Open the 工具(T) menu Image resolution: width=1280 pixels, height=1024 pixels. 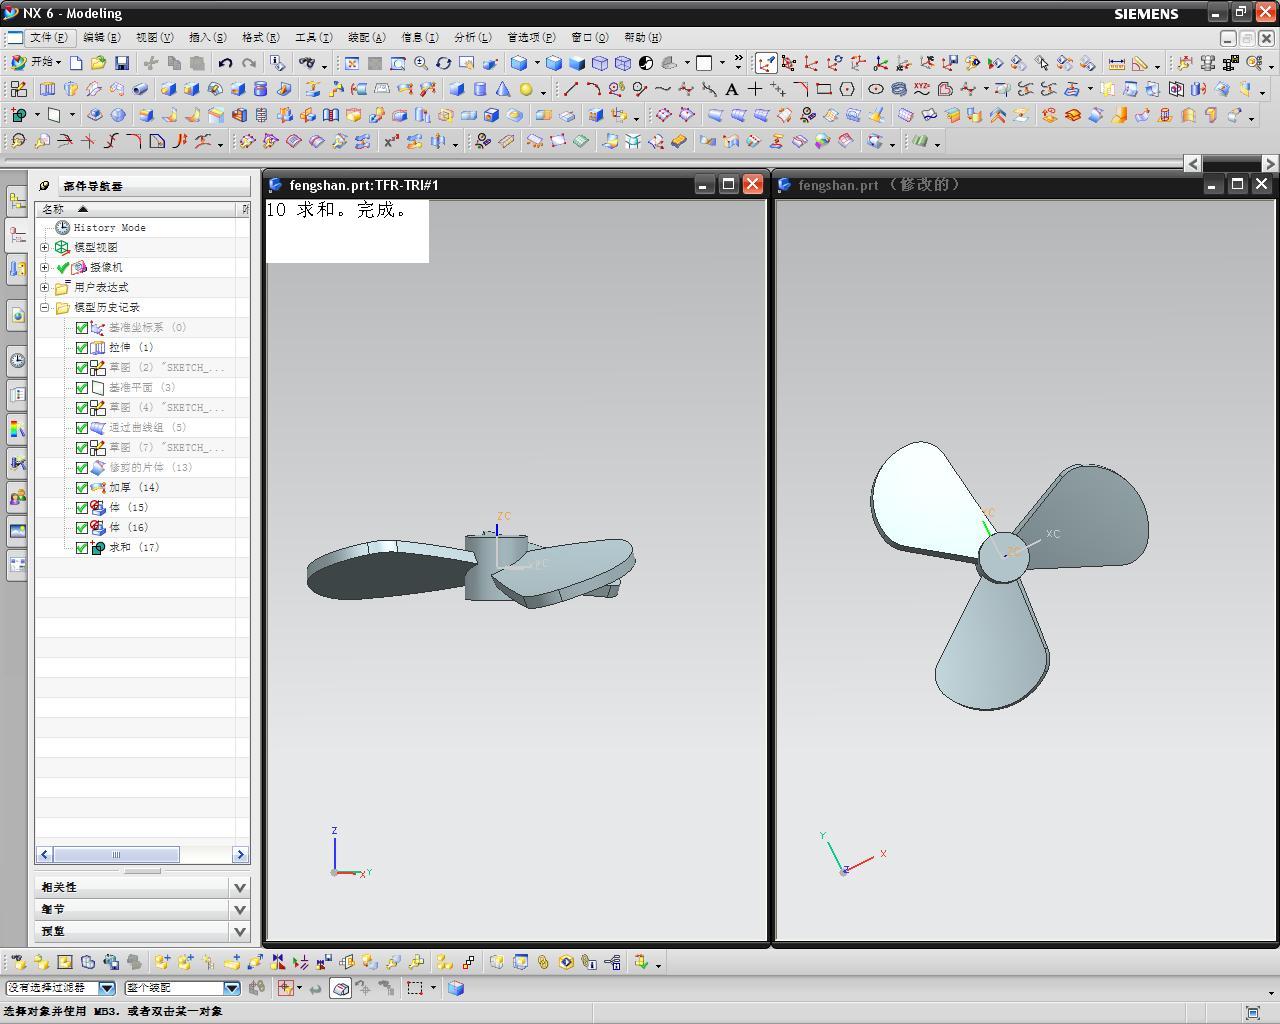coord(313,37)
